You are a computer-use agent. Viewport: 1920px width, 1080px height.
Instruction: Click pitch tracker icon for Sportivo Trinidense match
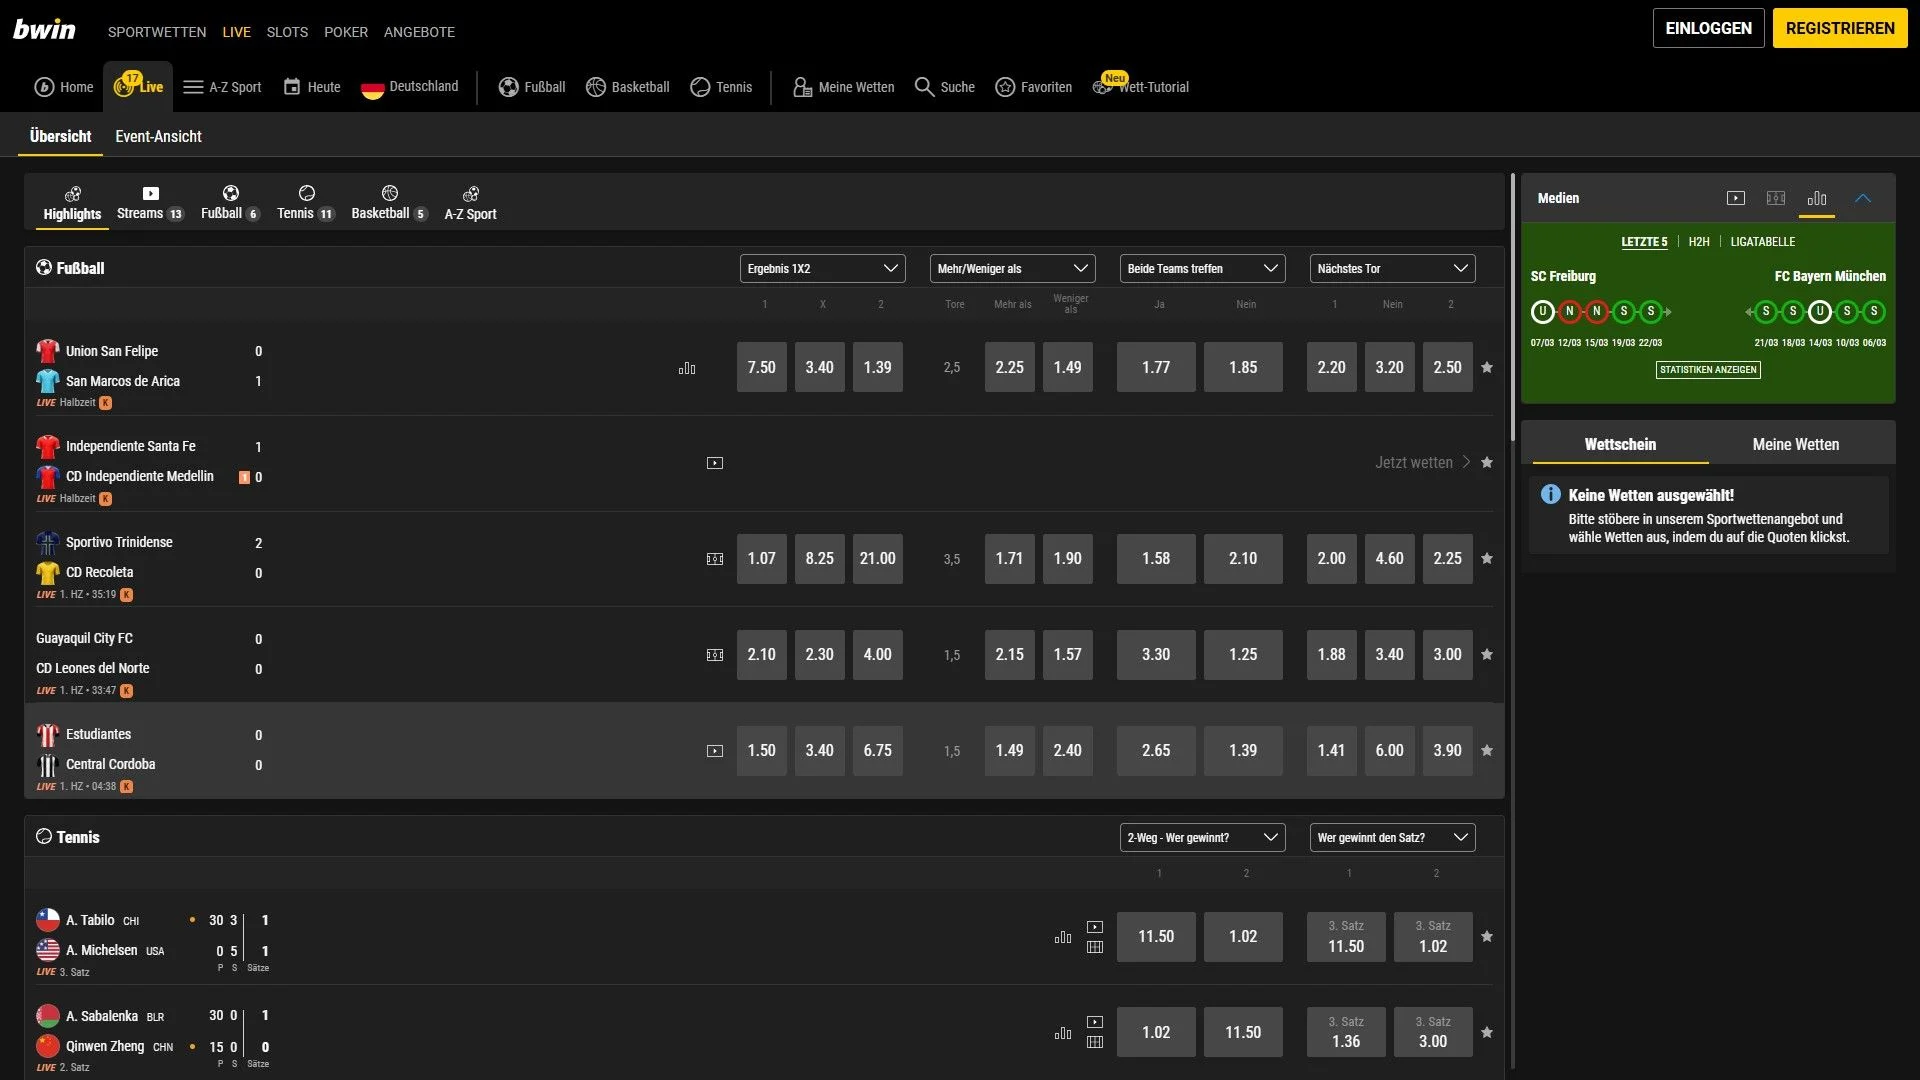pyautogui.click(x=715, y=559)
